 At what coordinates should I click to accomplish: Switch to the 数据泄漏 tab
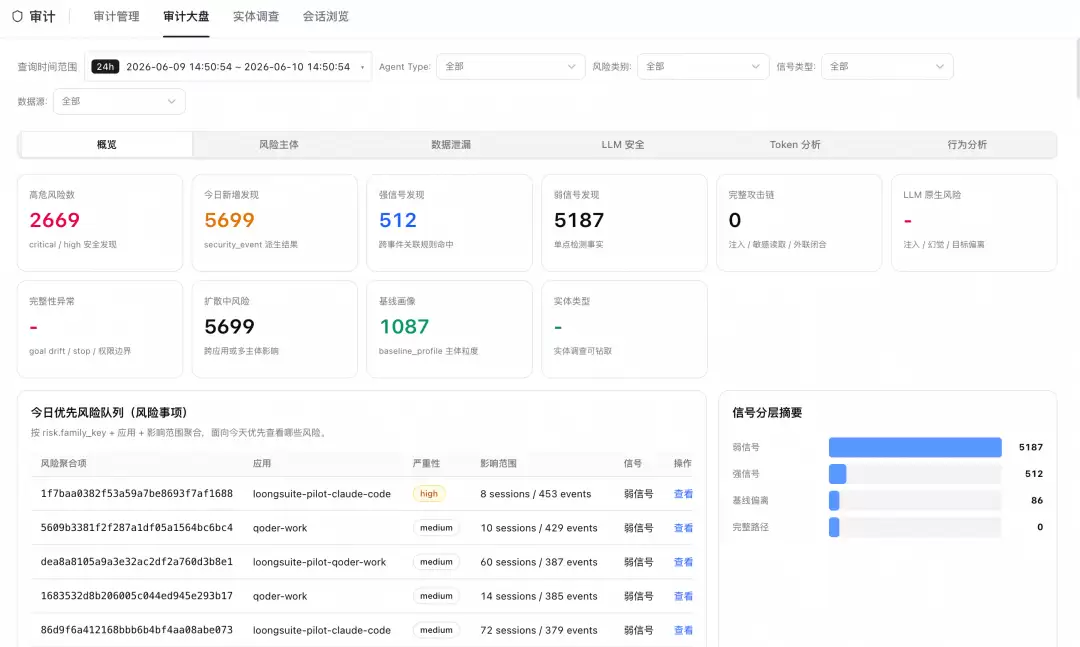tap(451, 145)
